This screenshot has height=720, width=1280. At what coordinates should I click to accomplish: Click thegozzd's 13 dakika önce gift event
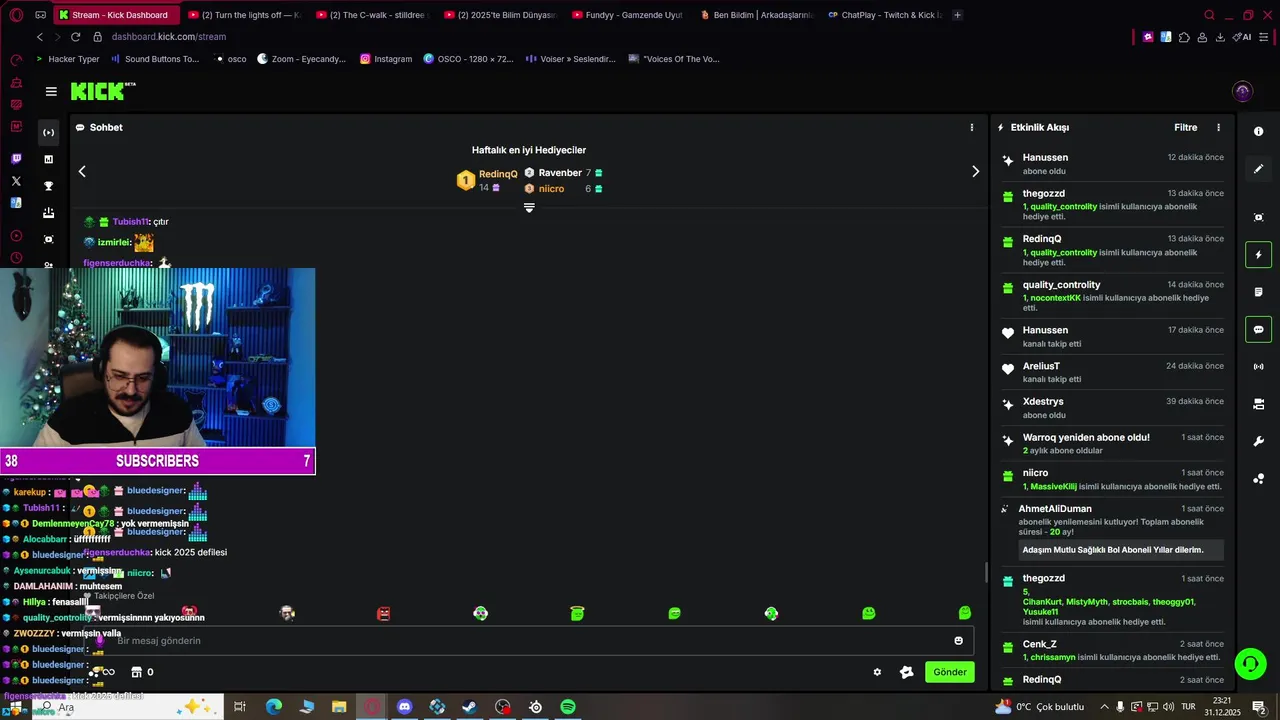[1112, 205]
